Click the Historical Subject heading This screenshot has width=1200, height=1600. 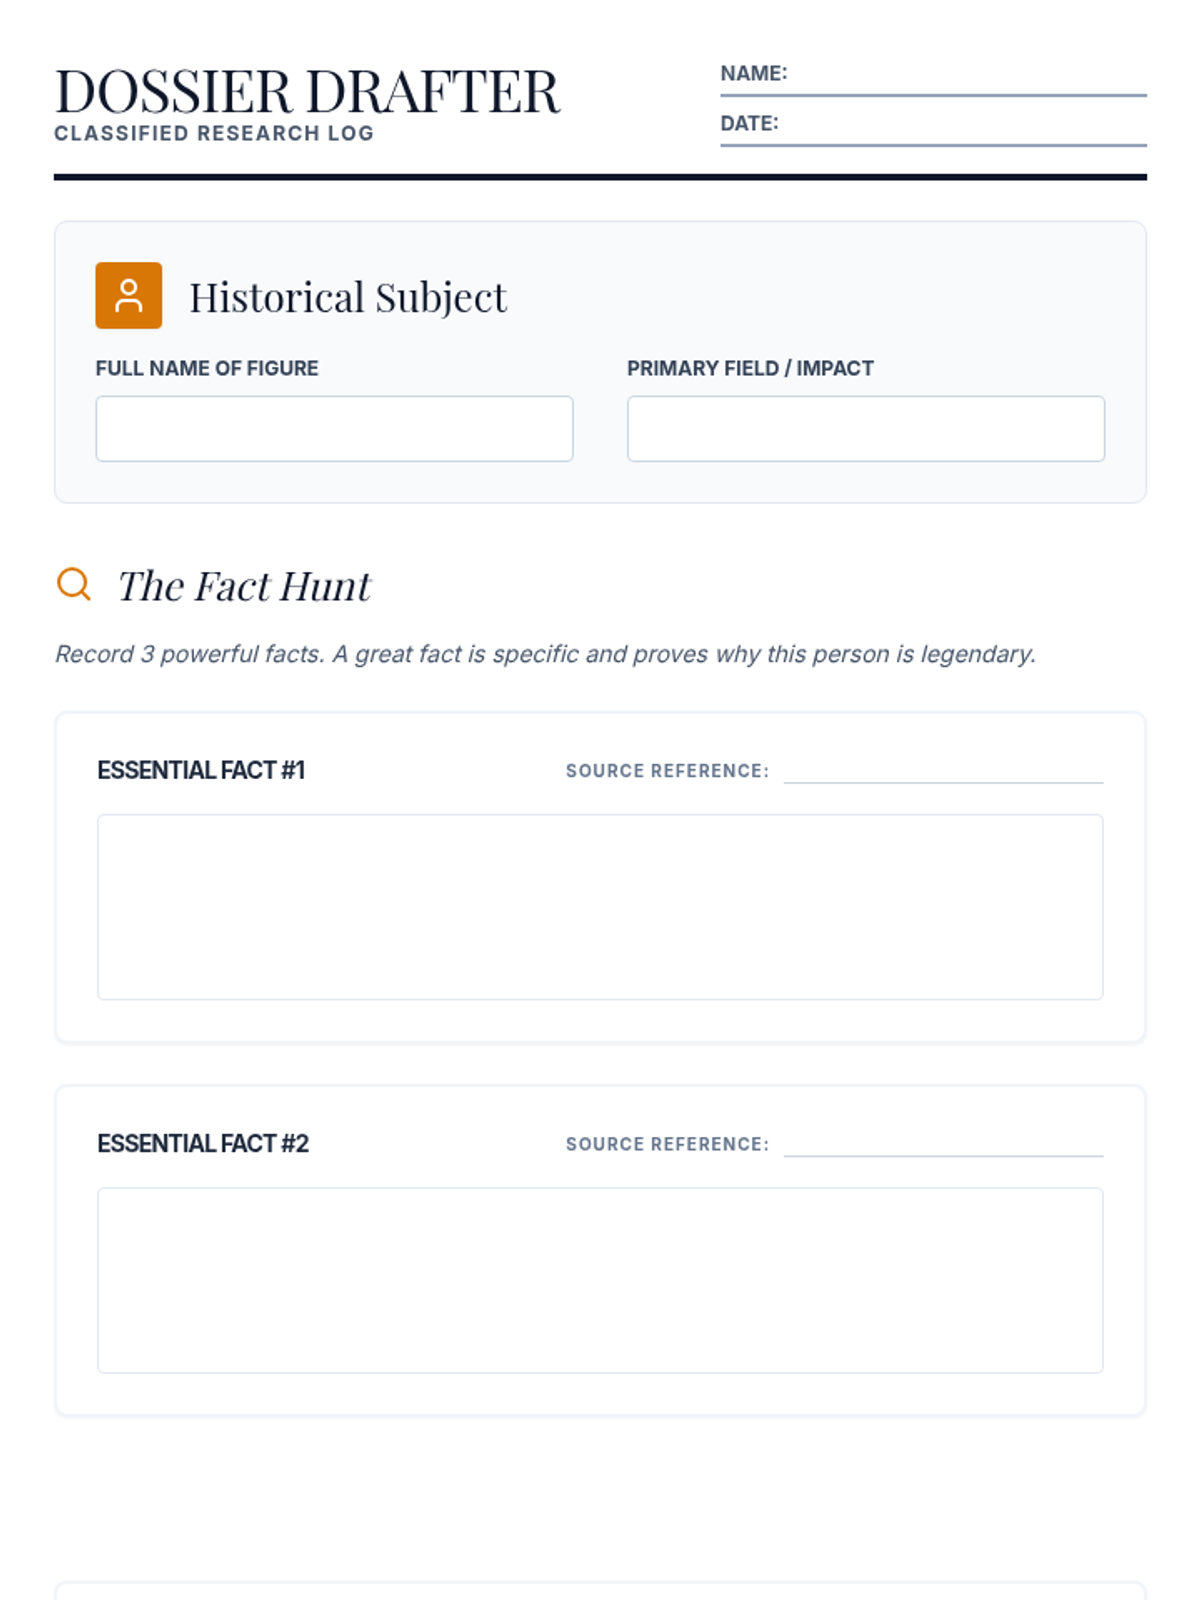(348, 297)
